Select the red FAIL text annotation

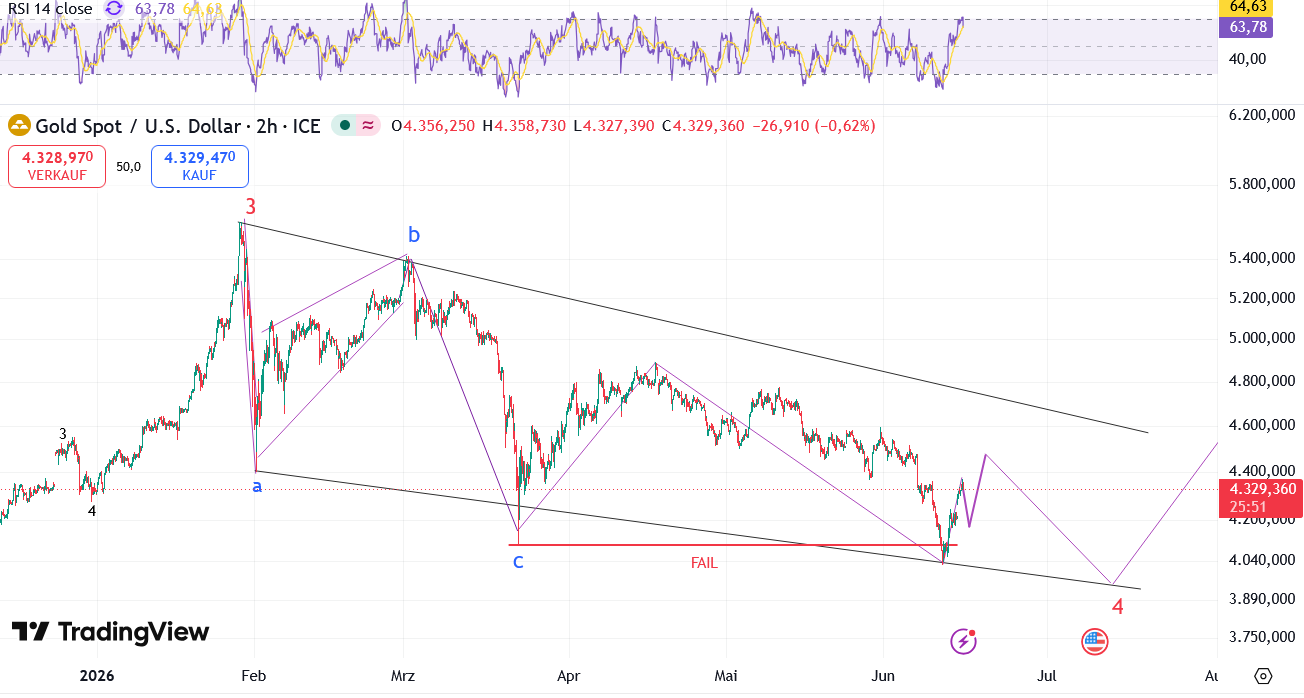[x=704, y=563]
